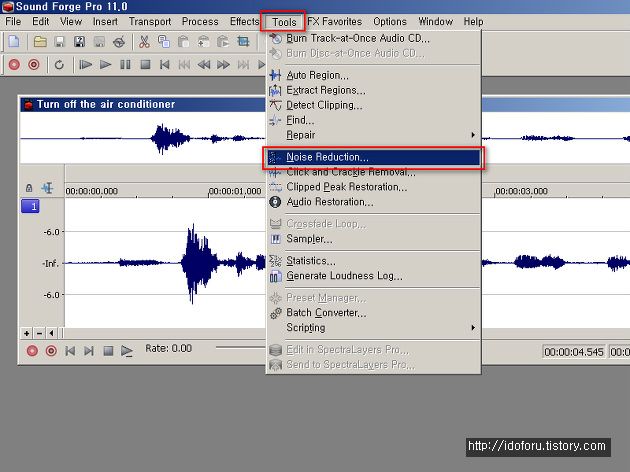Select channel 1 button

(30, 206)
